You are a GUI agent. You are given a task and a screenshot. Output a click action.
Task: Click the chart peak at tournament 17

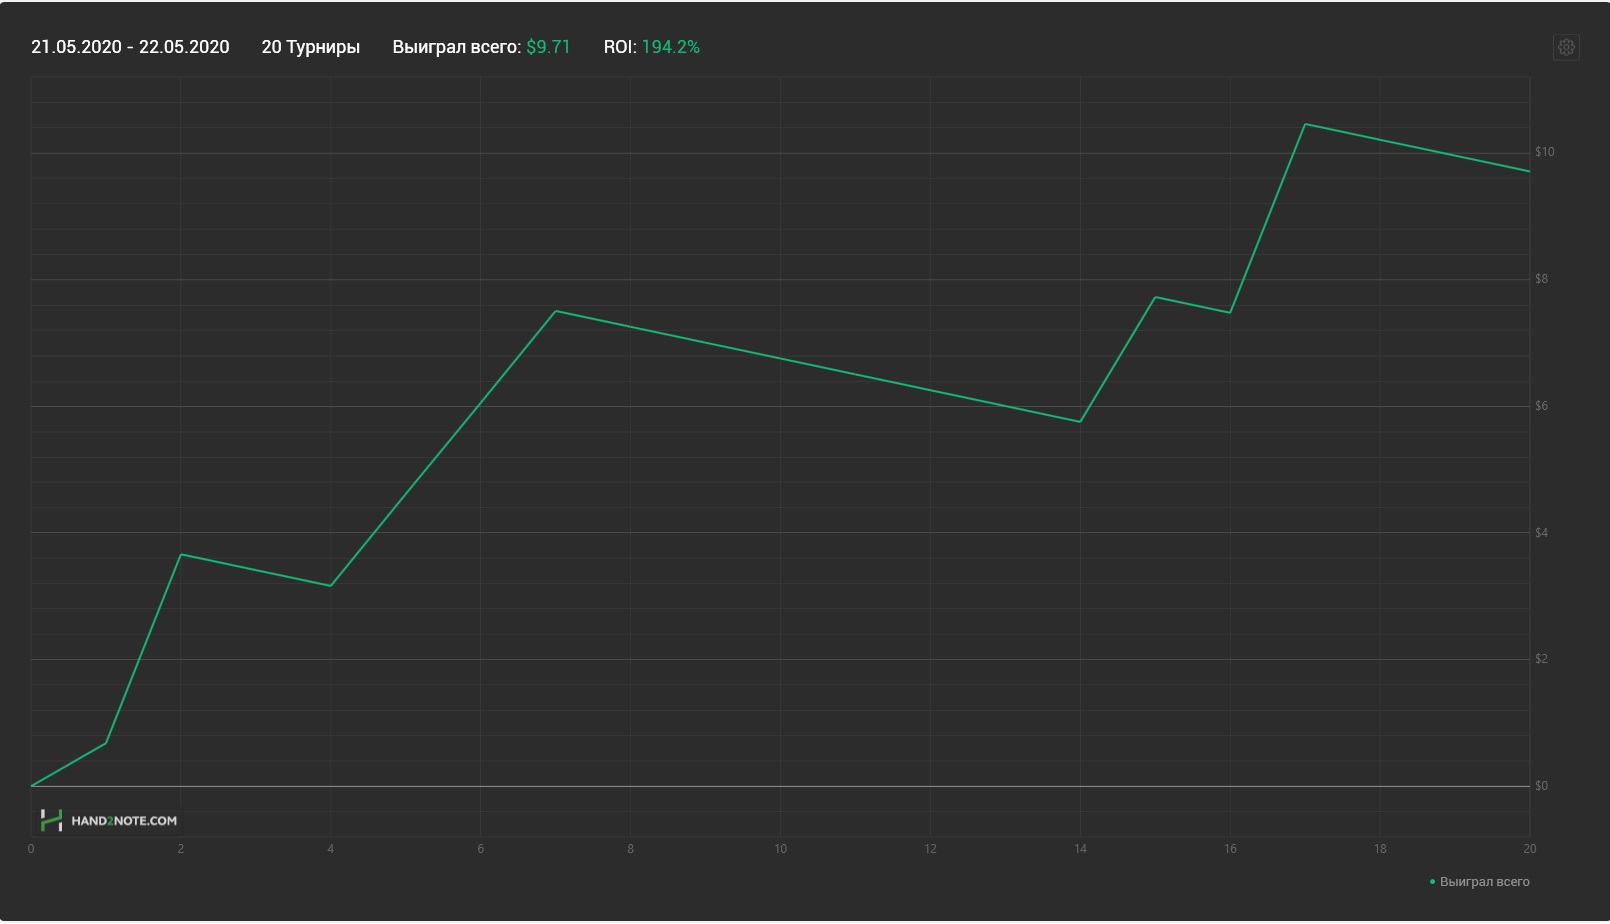(x=1305, y=124)
